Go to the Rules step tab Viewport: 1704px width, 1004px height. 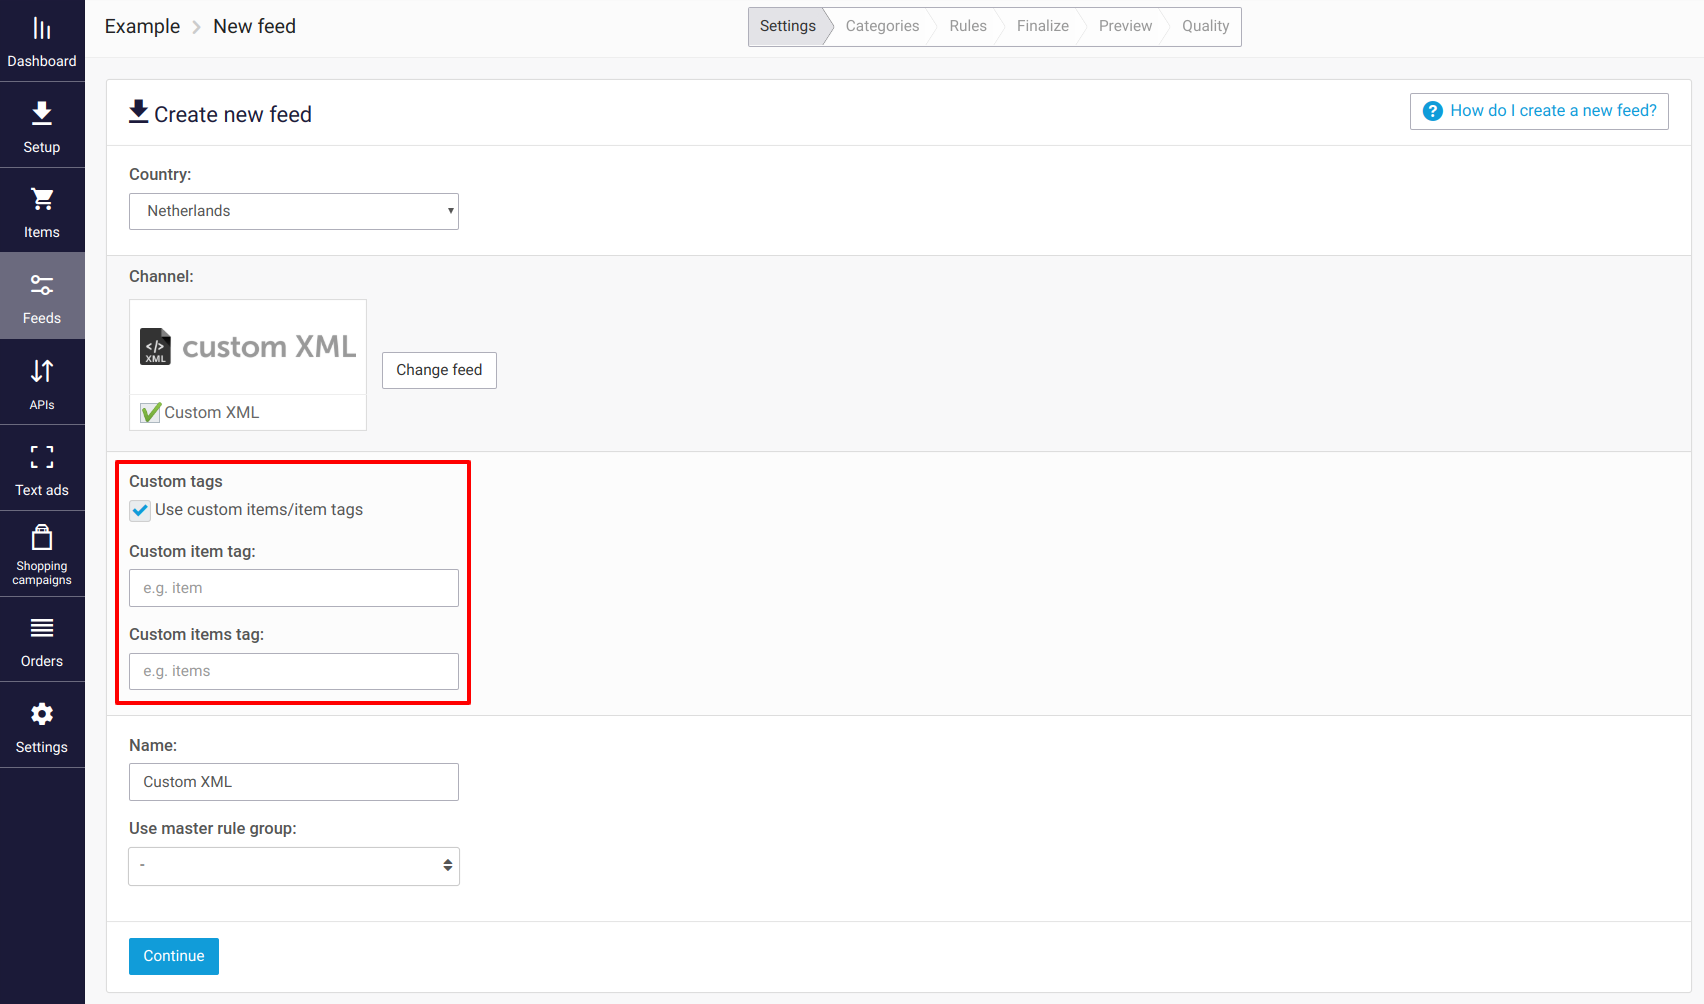[x=968, y=26]
